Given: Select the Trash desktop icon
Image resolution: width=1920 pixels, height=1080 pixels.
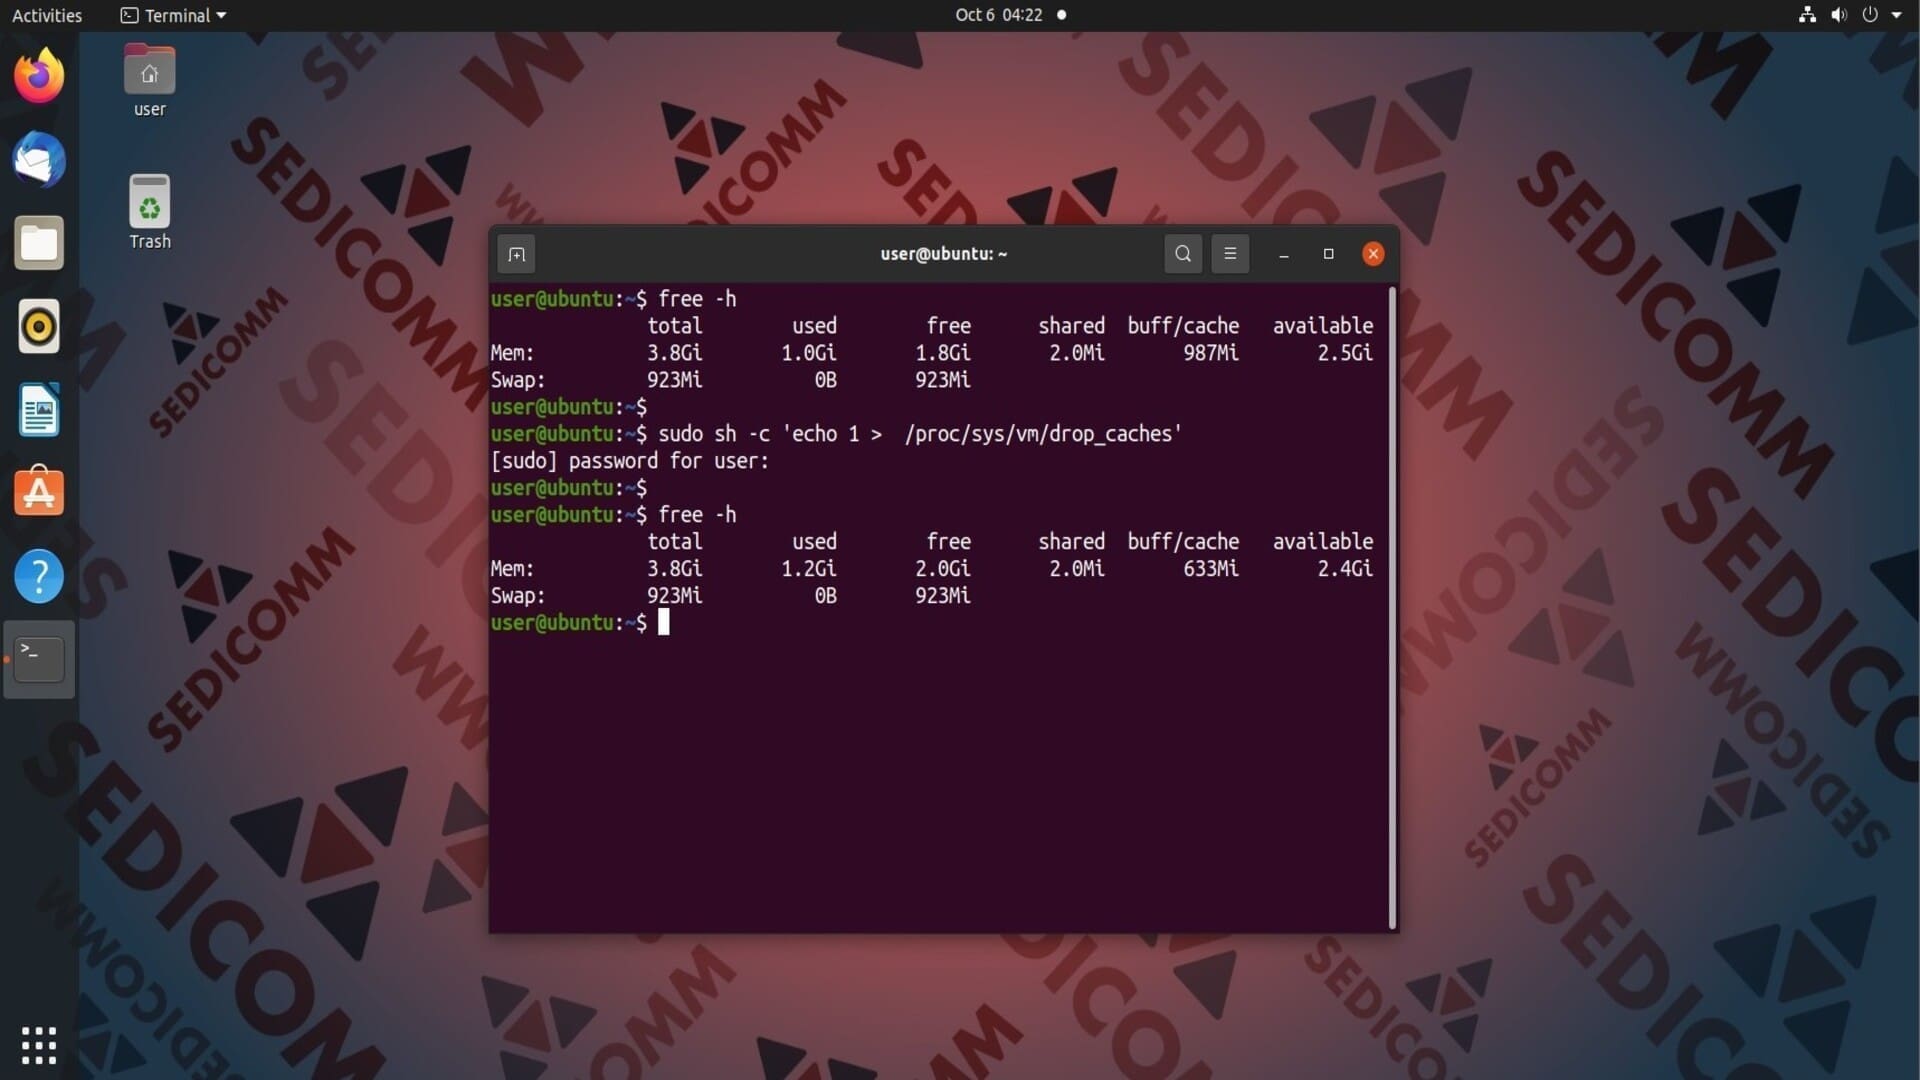Looking at the screenshot, I should (x=149, y=212).
